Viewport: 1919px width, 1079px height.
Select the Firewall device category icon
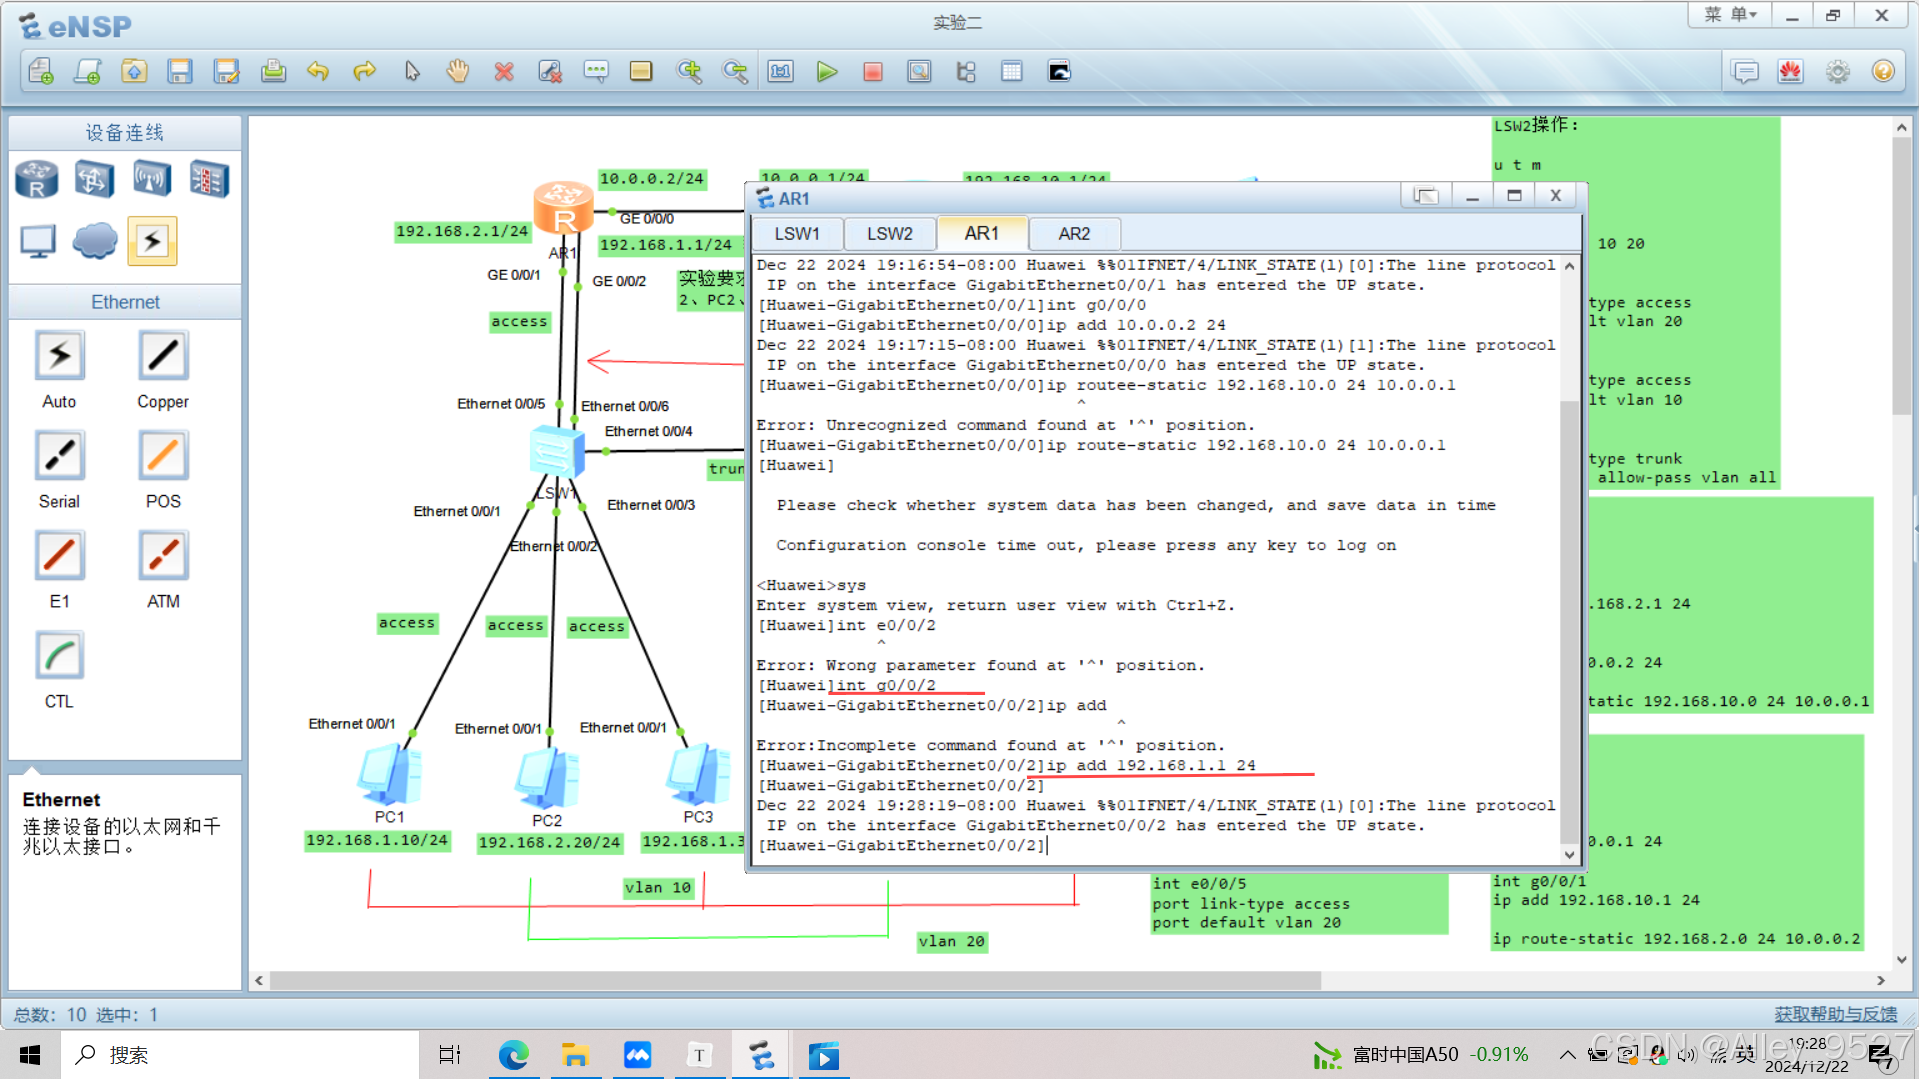click(209, 180)
